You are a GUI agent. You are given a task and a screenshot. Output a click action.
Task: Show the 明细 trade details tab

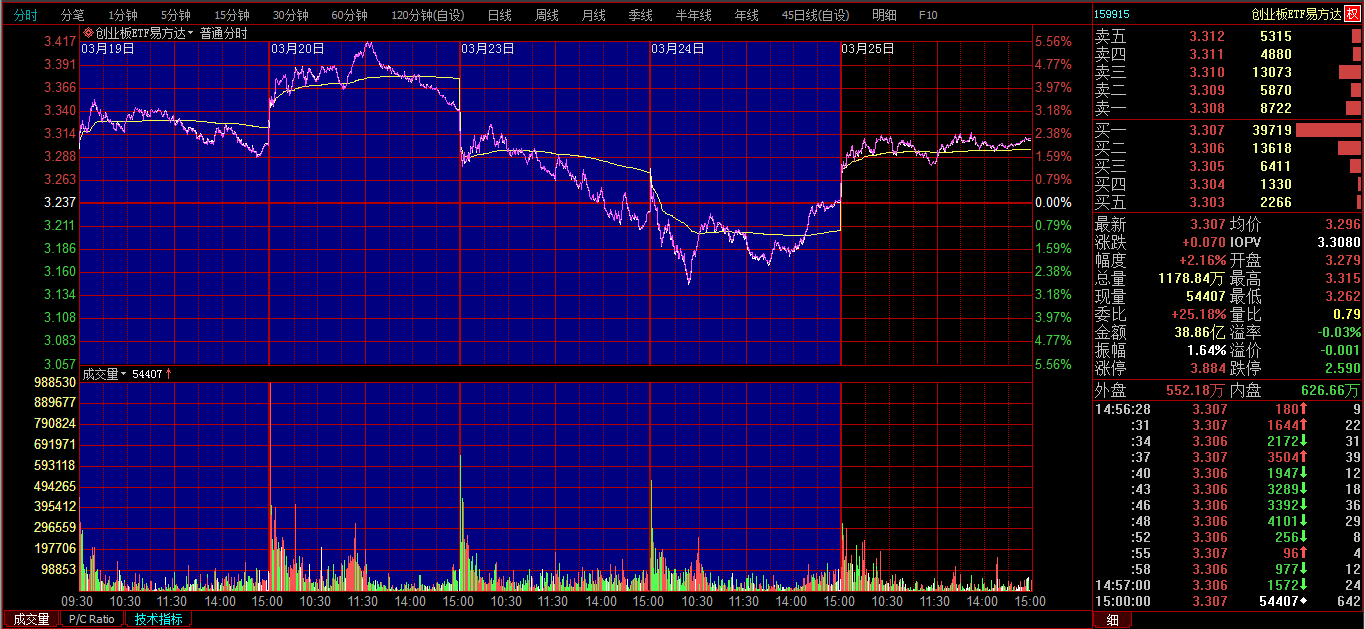coord(883,15)
